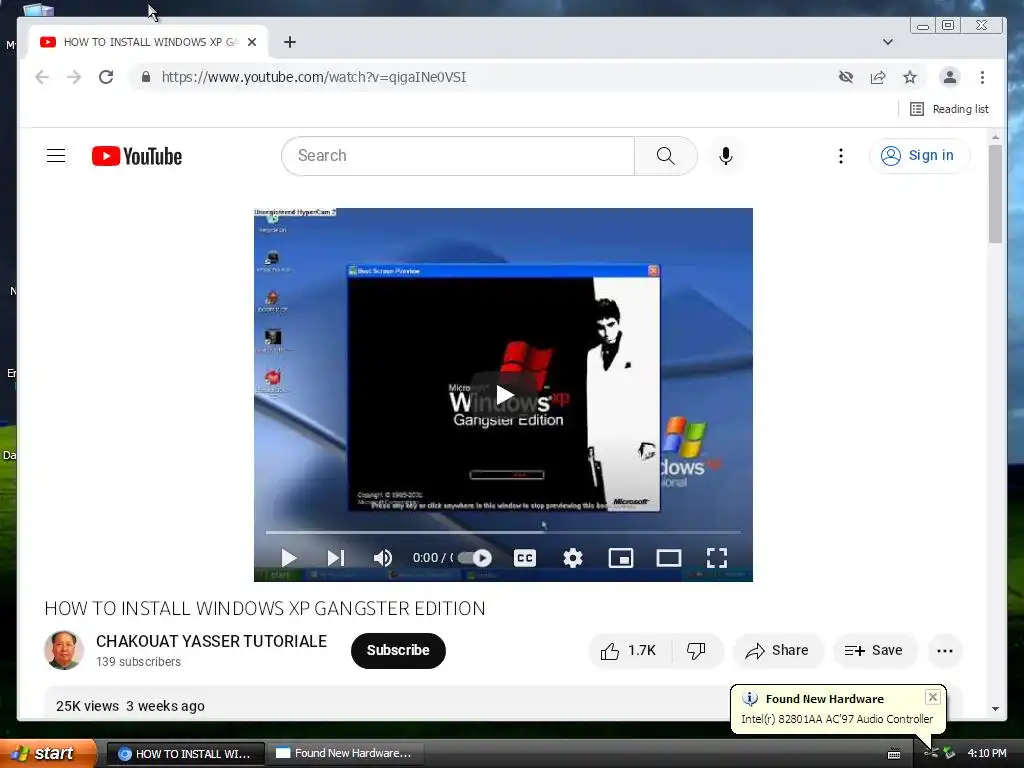Open YouTube settings three-dot menu
1024x768 pixels.
(x=840, y=155)
